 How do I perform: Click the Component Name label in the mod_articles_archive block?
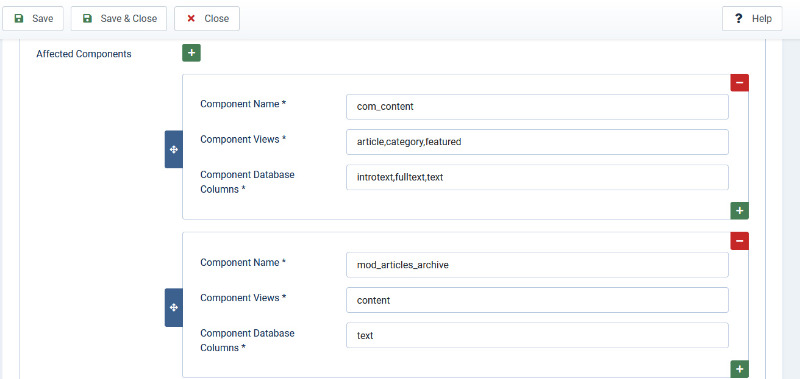pos(243,262)
